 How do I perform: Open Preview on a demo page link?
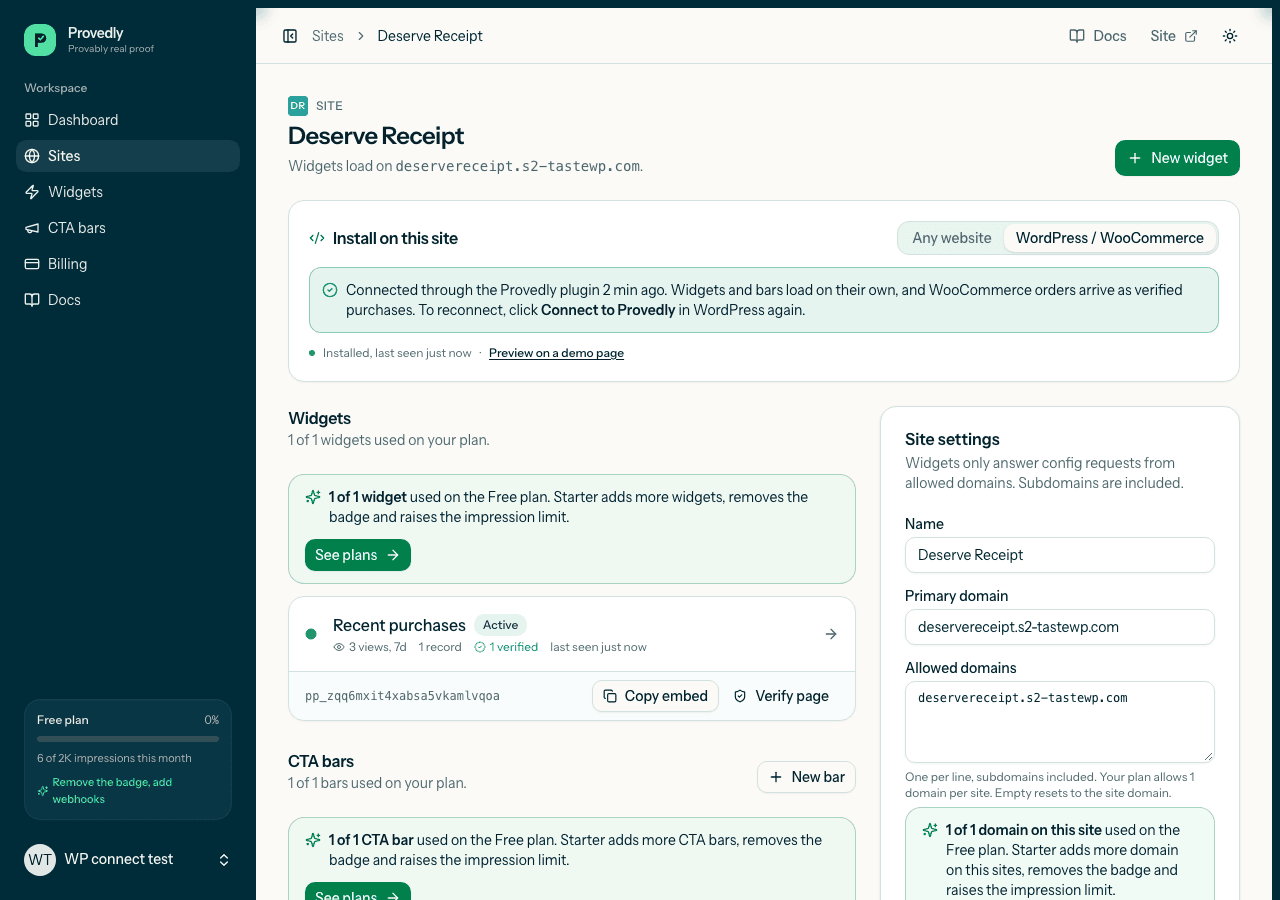pyautogui.click(x=556, y=353)
